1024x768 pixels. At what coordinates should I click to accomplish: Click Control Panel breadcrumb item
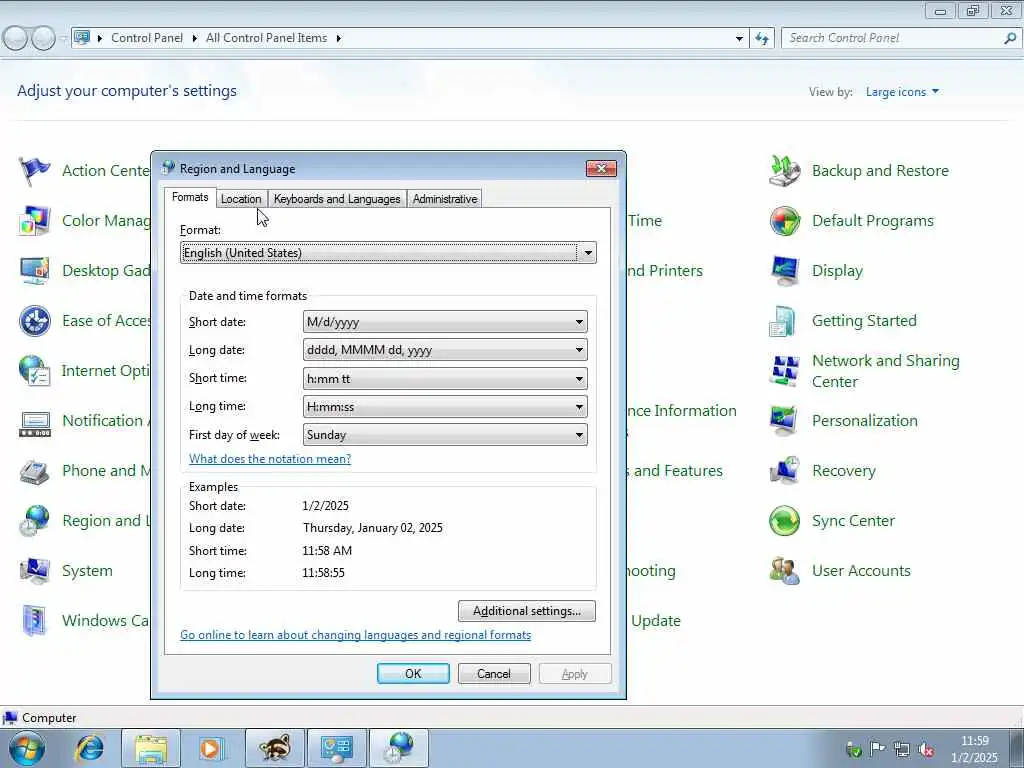[147, 38]
